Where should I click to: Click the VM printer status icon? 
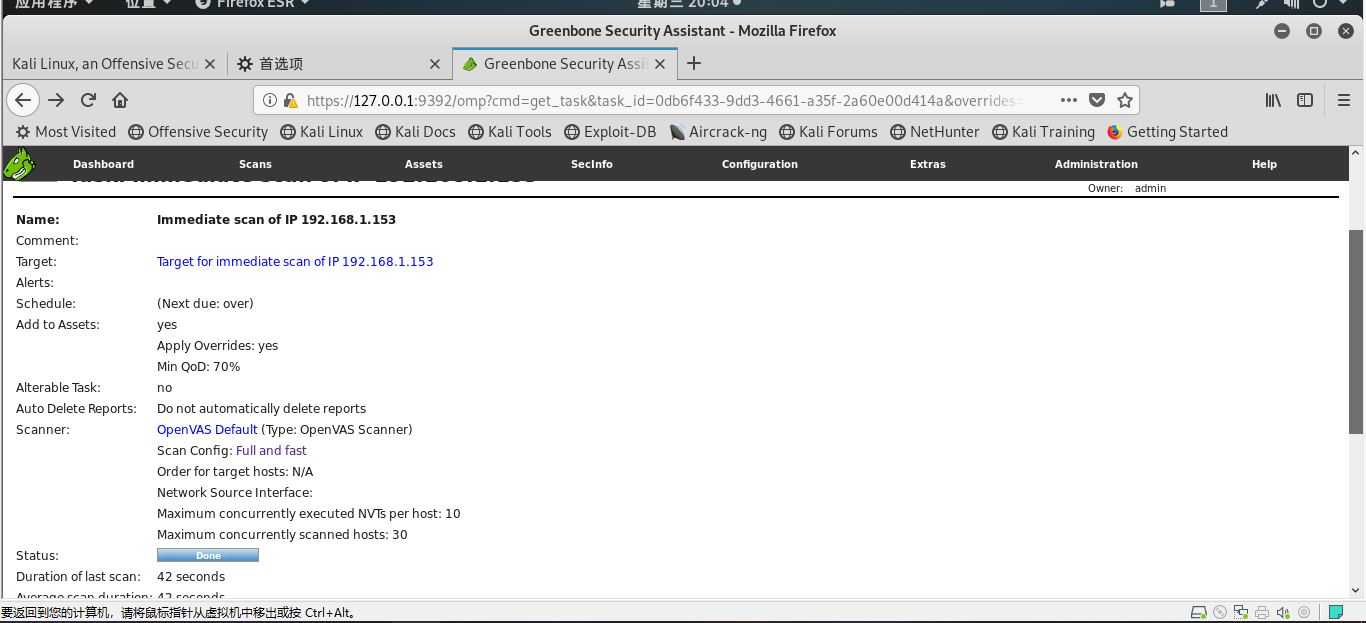[x=1262, y=612]
